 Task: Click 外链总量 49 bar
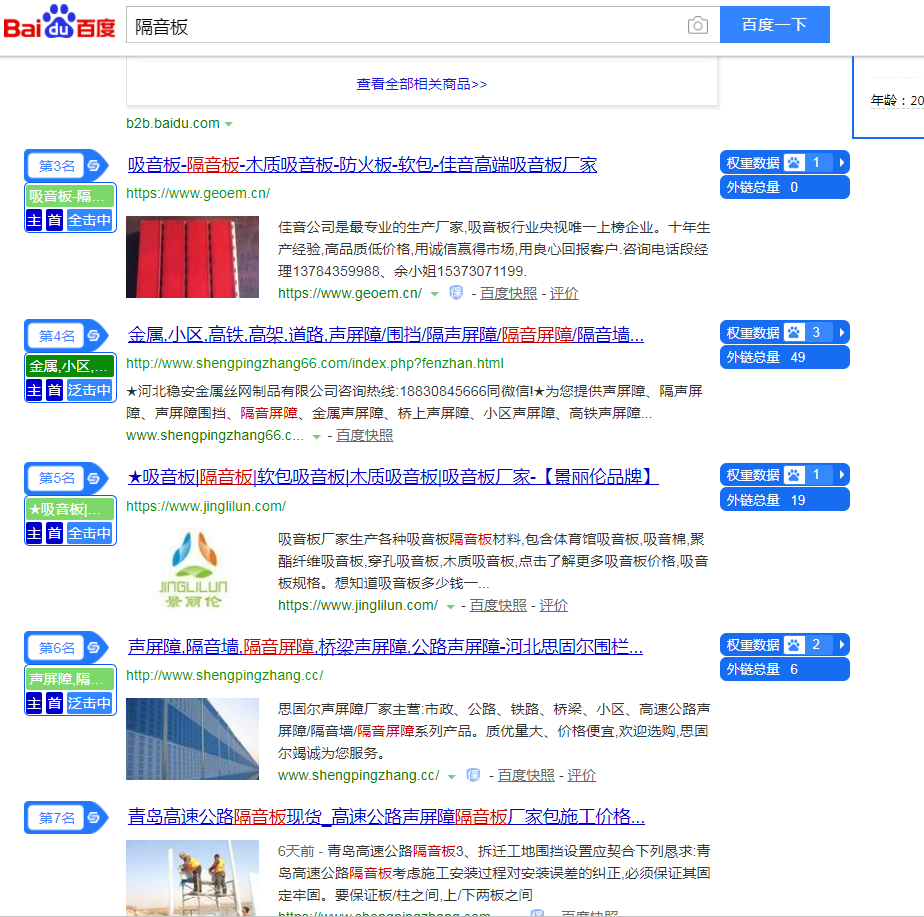point(784,357)
